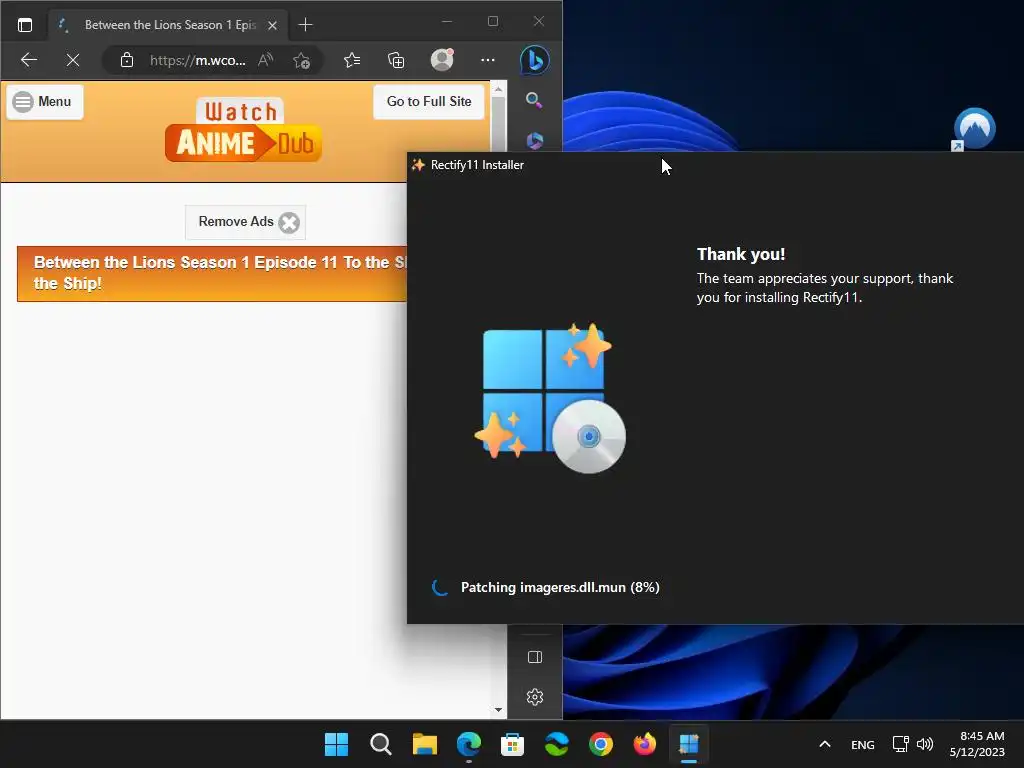Open the NordVPN desktop shortcut

[x=974, y=129]
